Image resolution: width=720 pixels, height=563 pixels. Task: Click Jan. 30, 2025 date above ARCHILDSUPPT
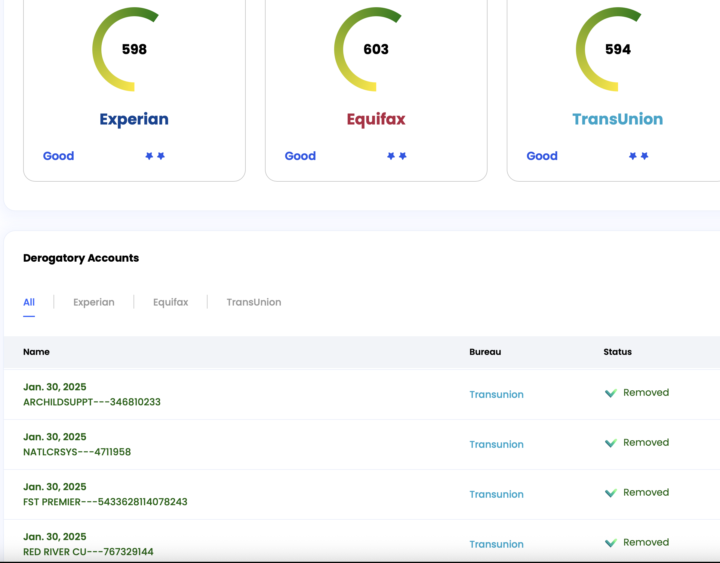pyautogui.click(x=55, y=387)
